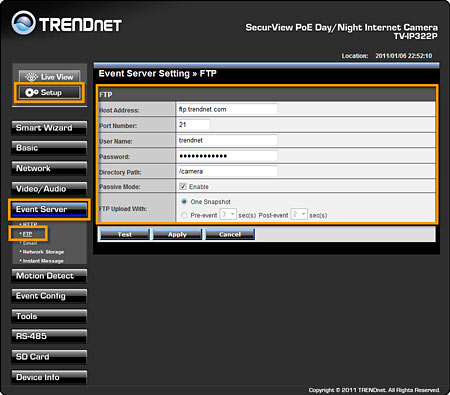Screen dimensions: 450x395
Task: Select the Event Server menu
Action: point(49,209)
